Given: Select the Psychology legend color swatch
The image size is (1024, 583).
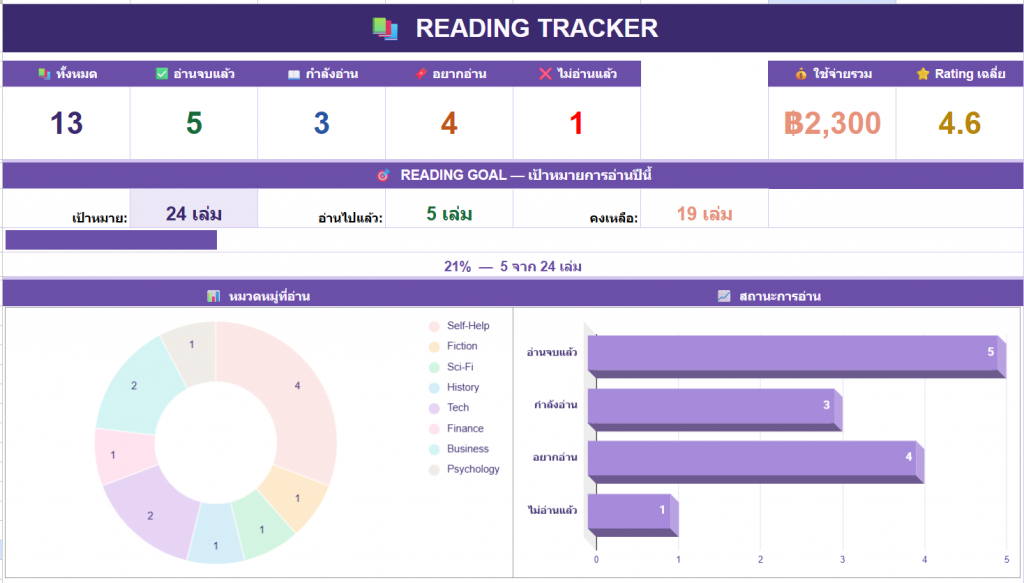Looking at the screenshot, I should tap(434, 470).
